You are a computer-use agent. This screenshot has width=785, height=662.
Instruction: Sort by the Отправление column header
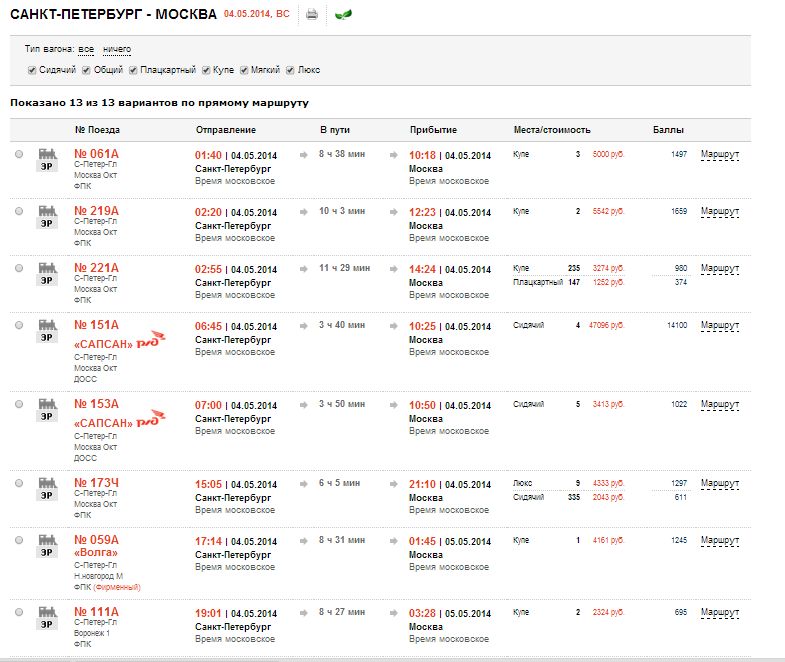(x=225, y=130)
